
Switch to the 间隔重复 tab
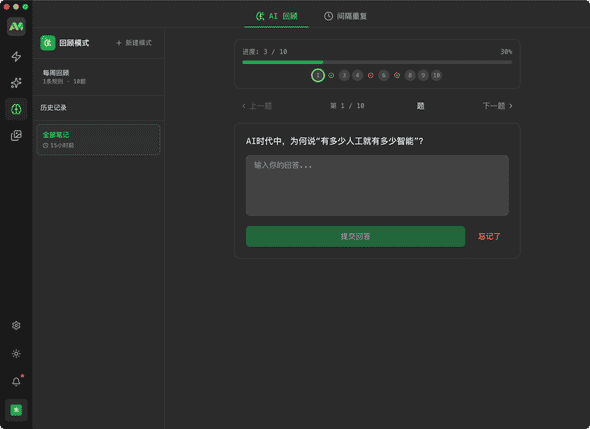pyautogui.click(x=345, y=16)
